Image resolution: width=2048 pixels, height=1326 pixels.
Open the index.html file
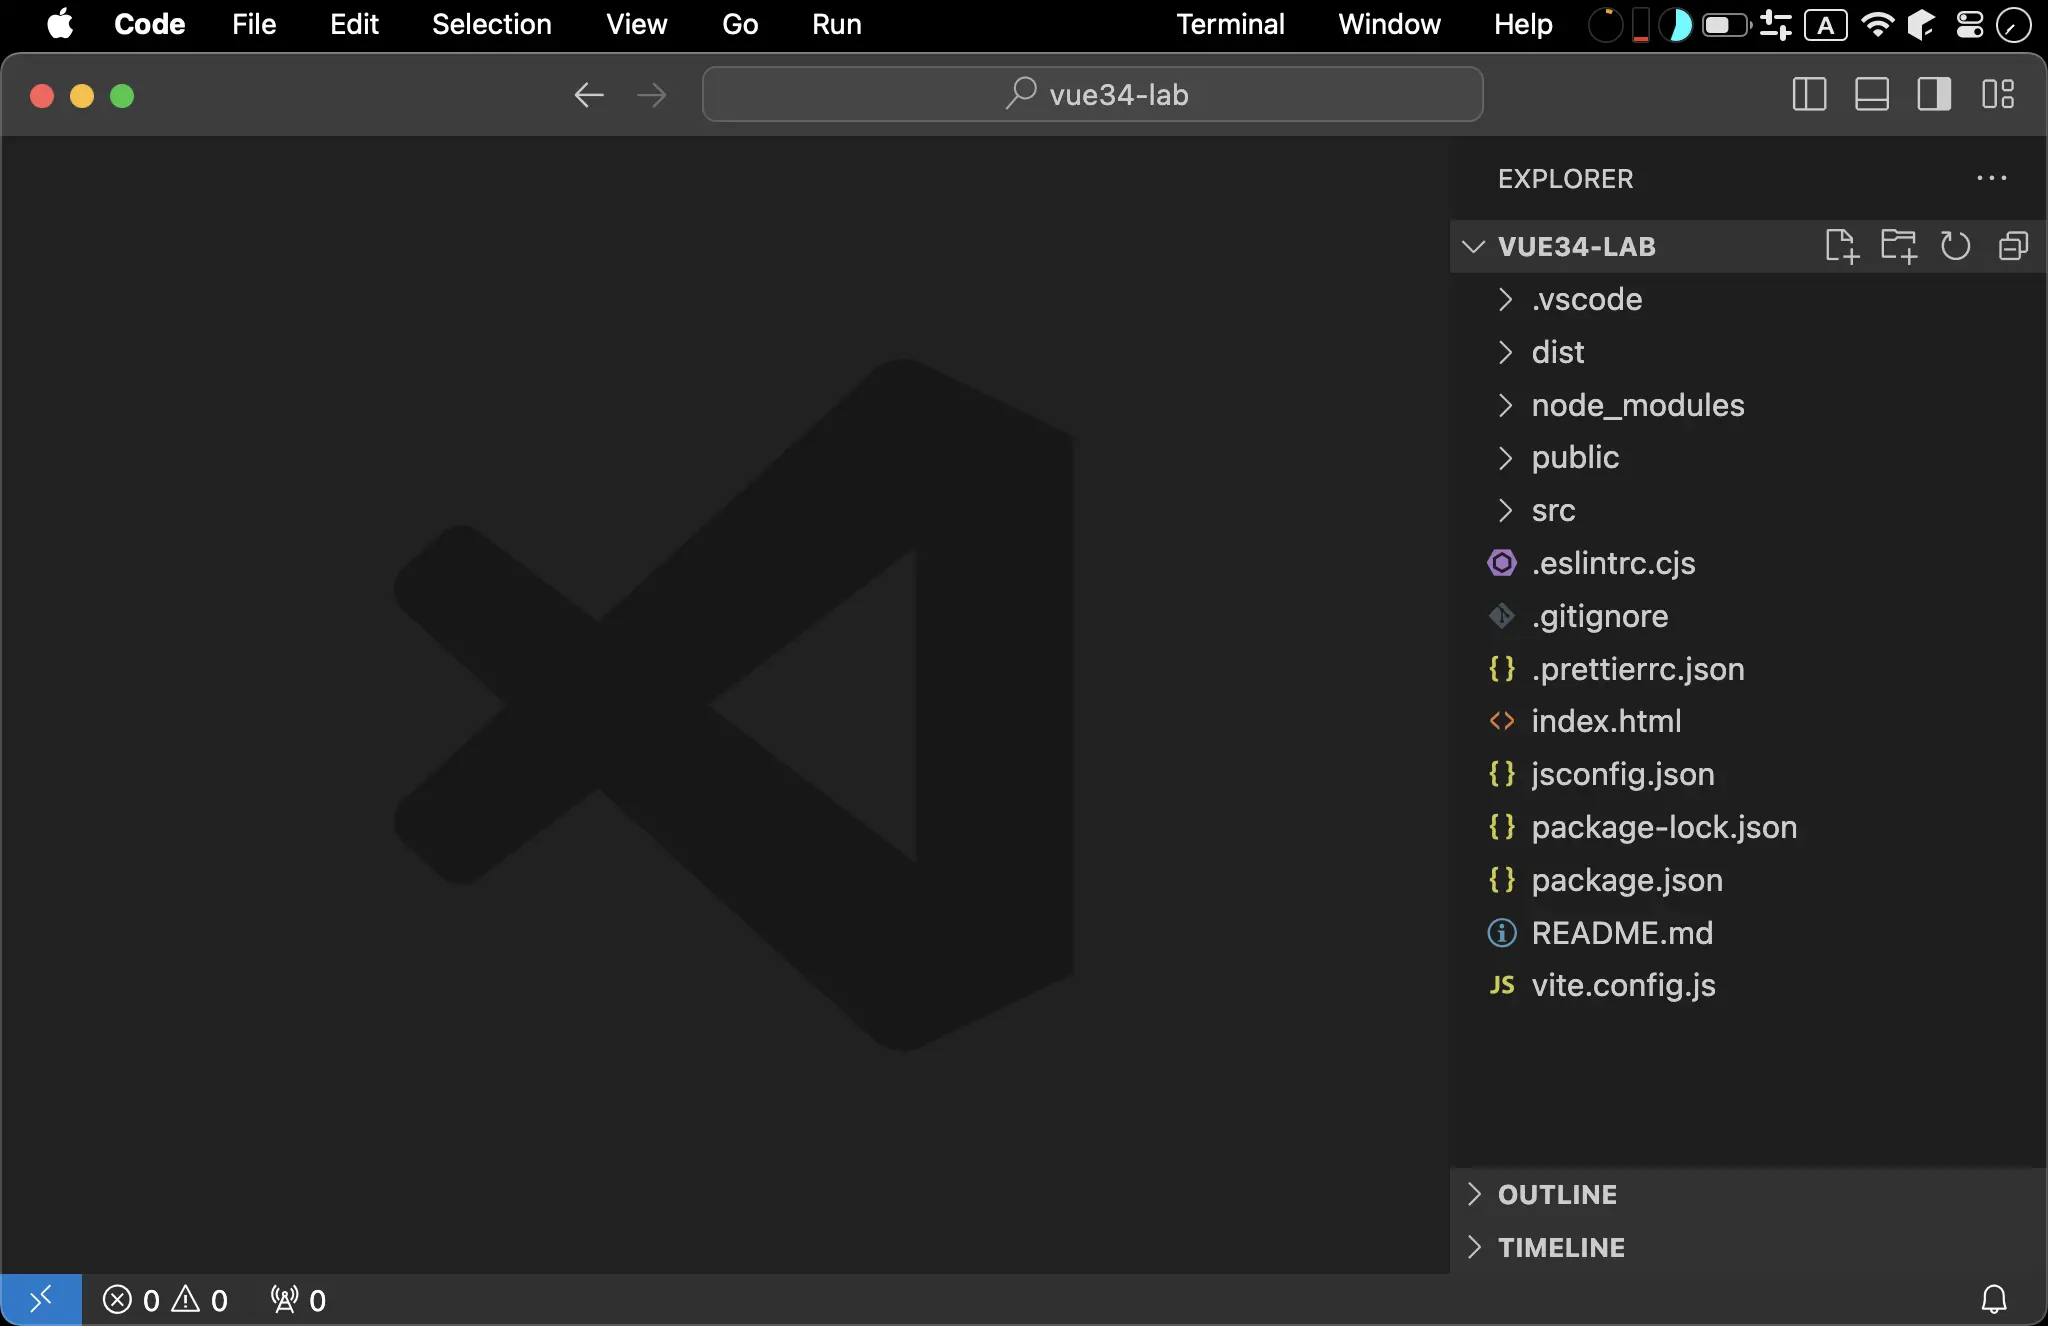[1748, 721]
